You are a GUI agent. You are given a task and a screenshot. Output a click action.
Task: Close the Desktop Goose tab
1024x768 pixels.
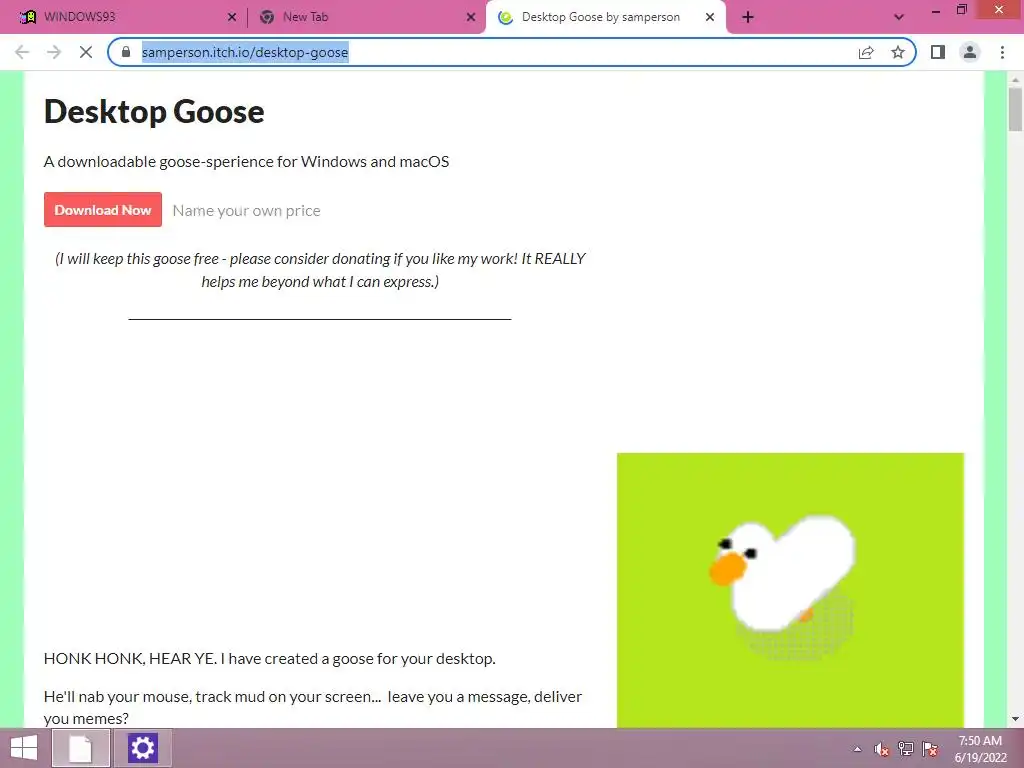pos(710,17)
